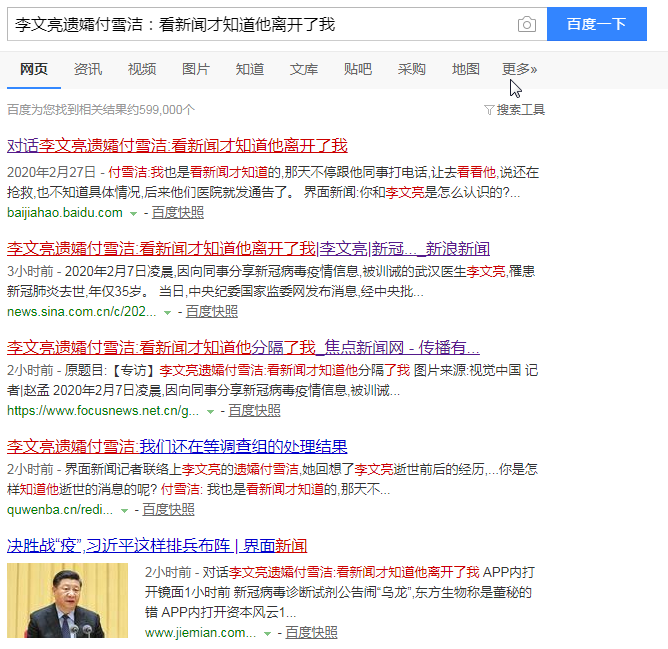
Task: Click the search query input field
Action: [260, 24]
